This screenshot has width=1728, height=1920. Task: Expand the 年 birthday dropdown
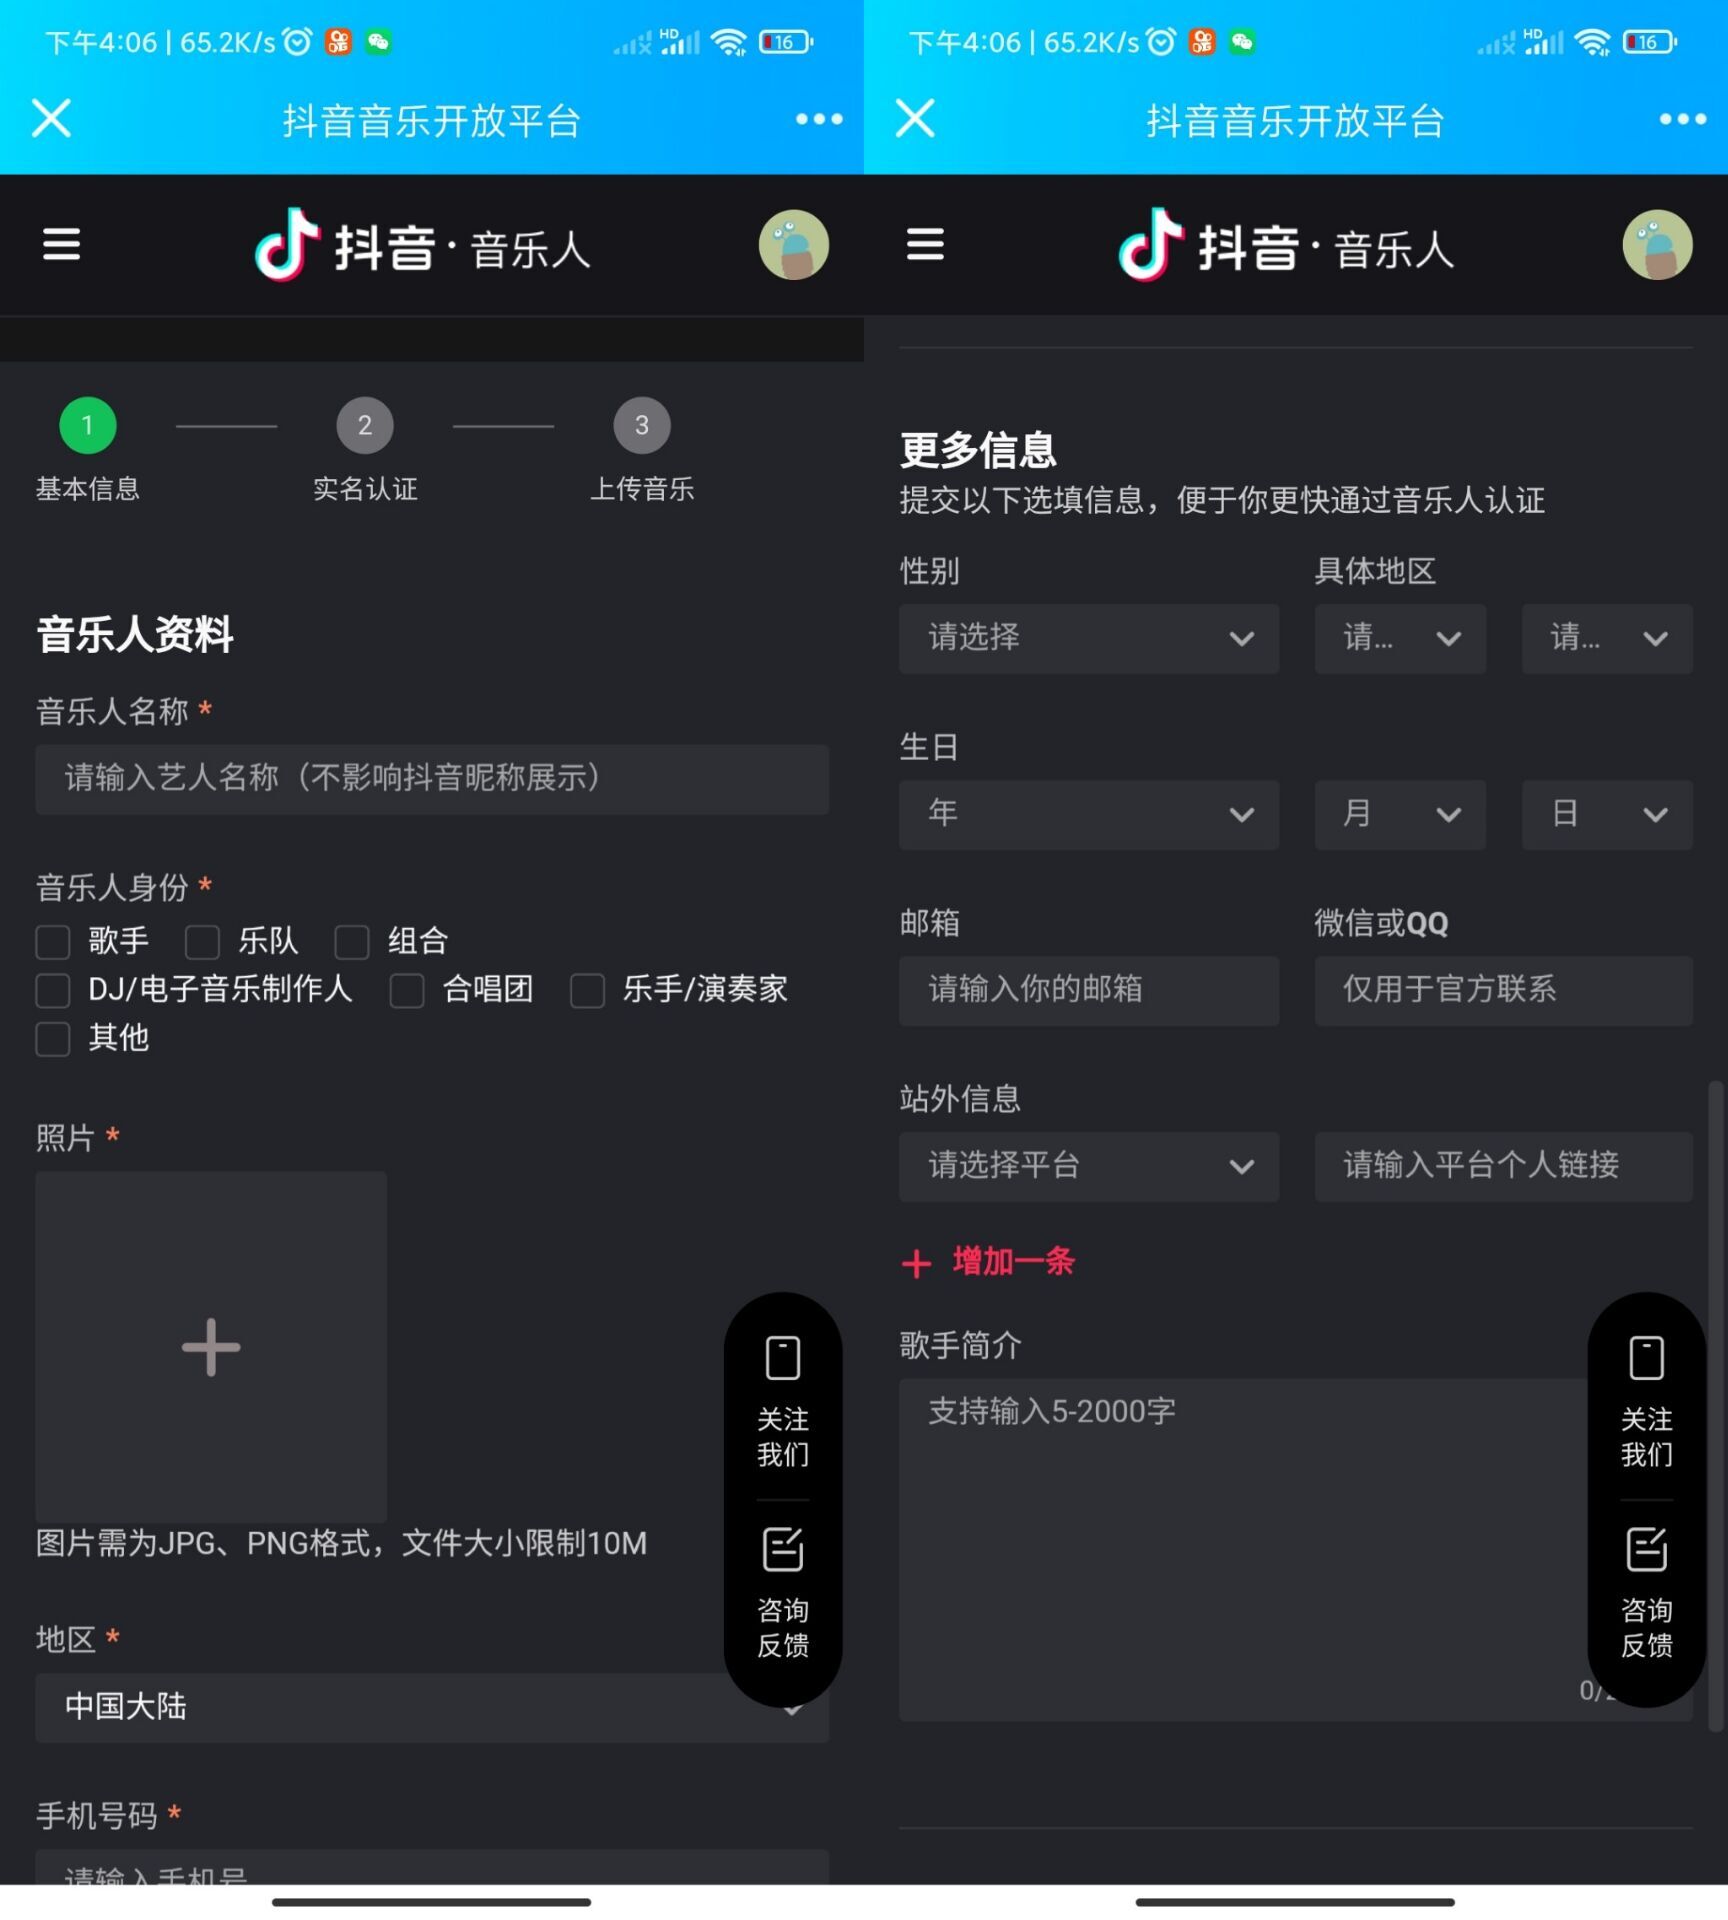pos(1088,814)
